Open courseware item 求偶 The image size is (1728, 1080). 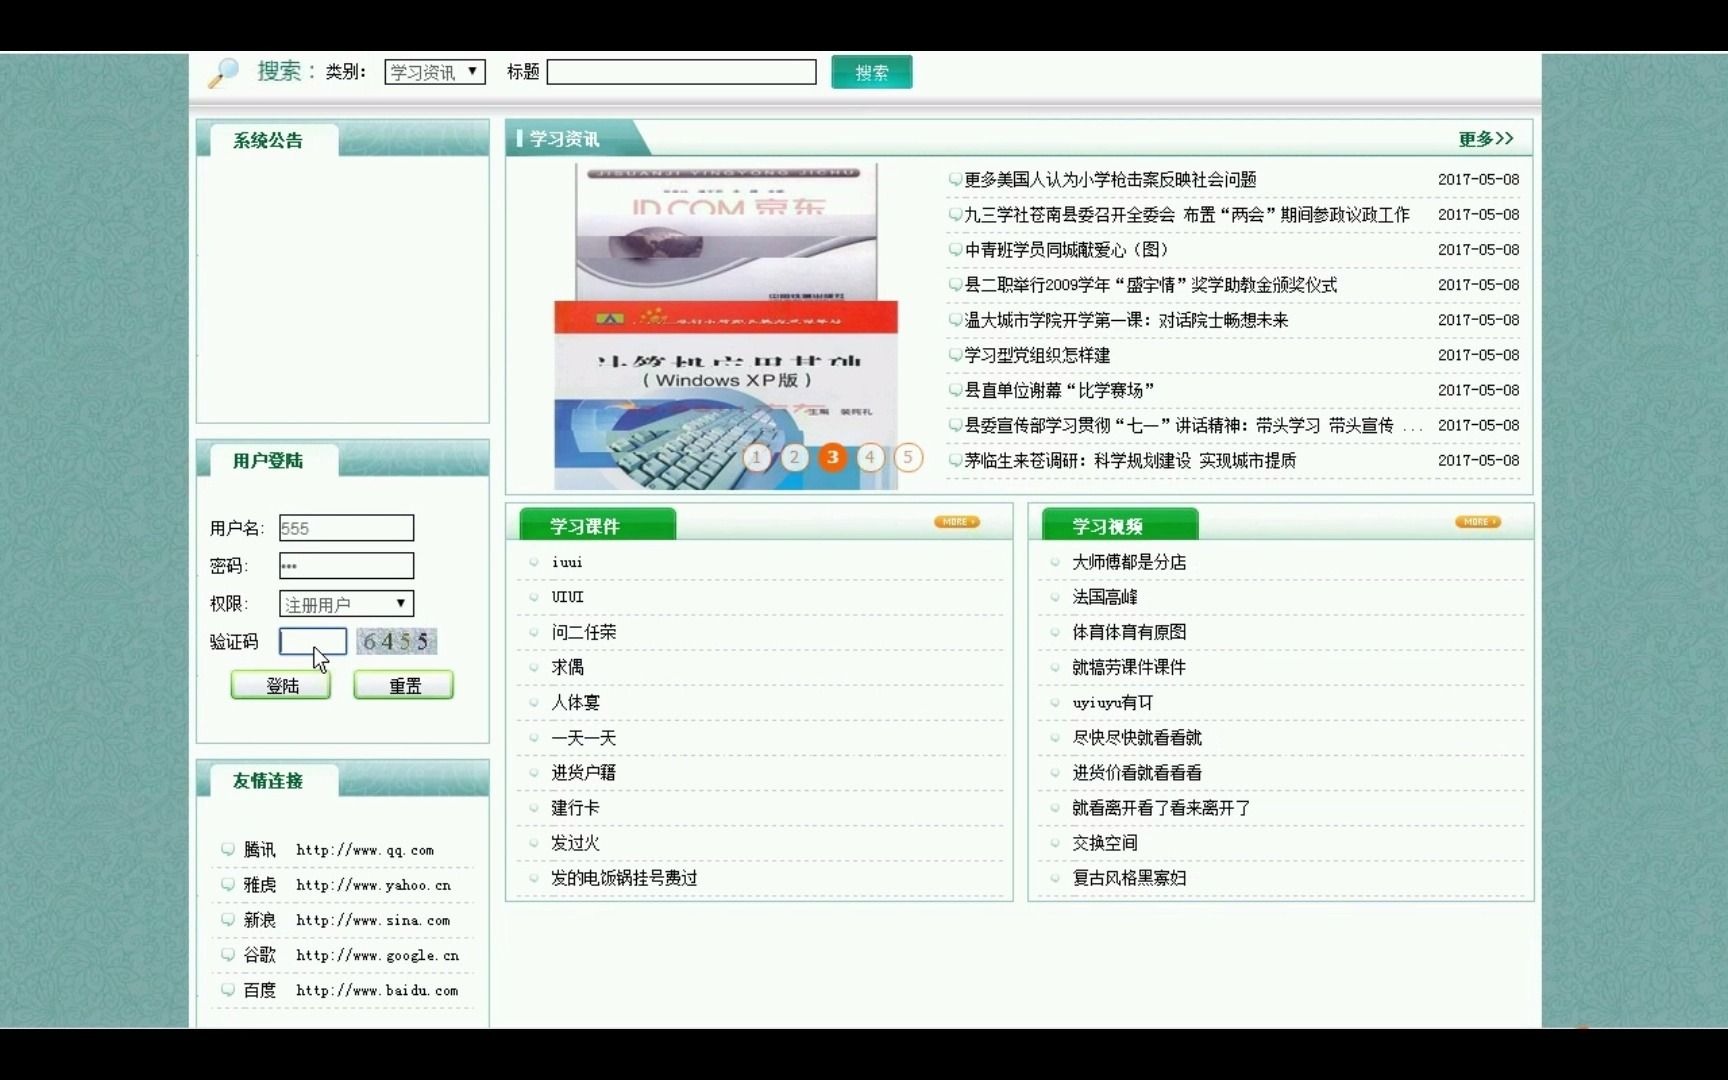(x=567, y=667)
